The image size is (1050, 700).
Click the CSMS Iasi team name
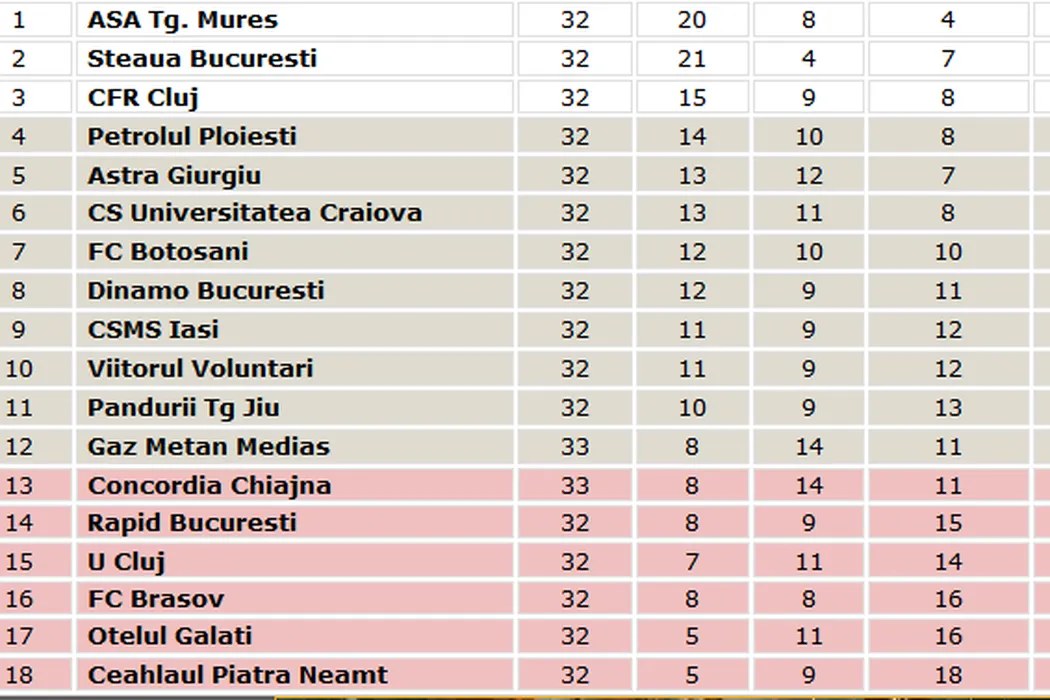[153, 330]
